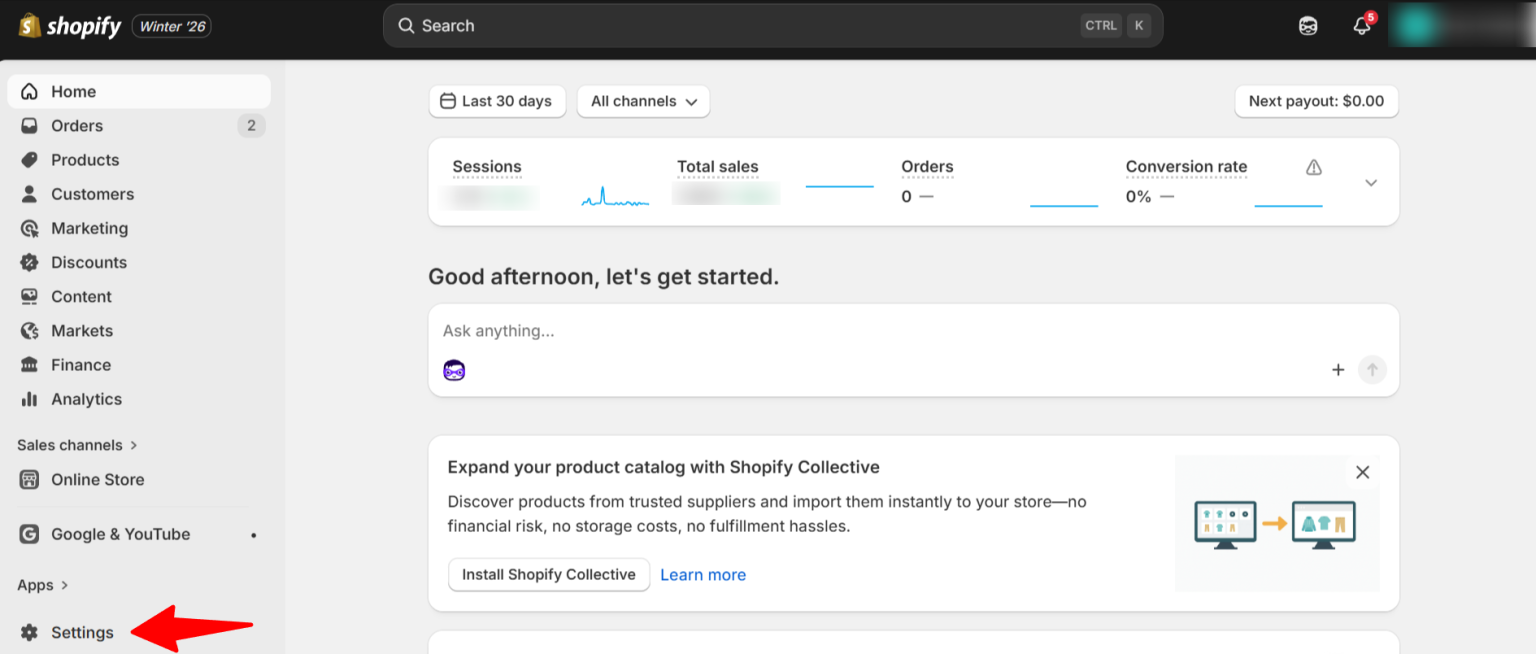
Task: Click the Products tag icon
Action: pos(29,160)
